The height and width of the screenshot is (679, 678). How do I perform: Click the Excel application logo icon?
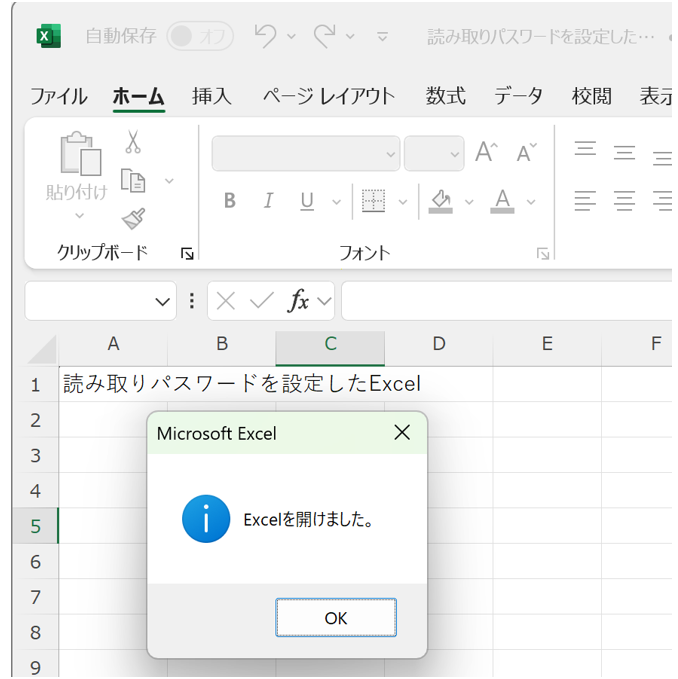[48, 36]
